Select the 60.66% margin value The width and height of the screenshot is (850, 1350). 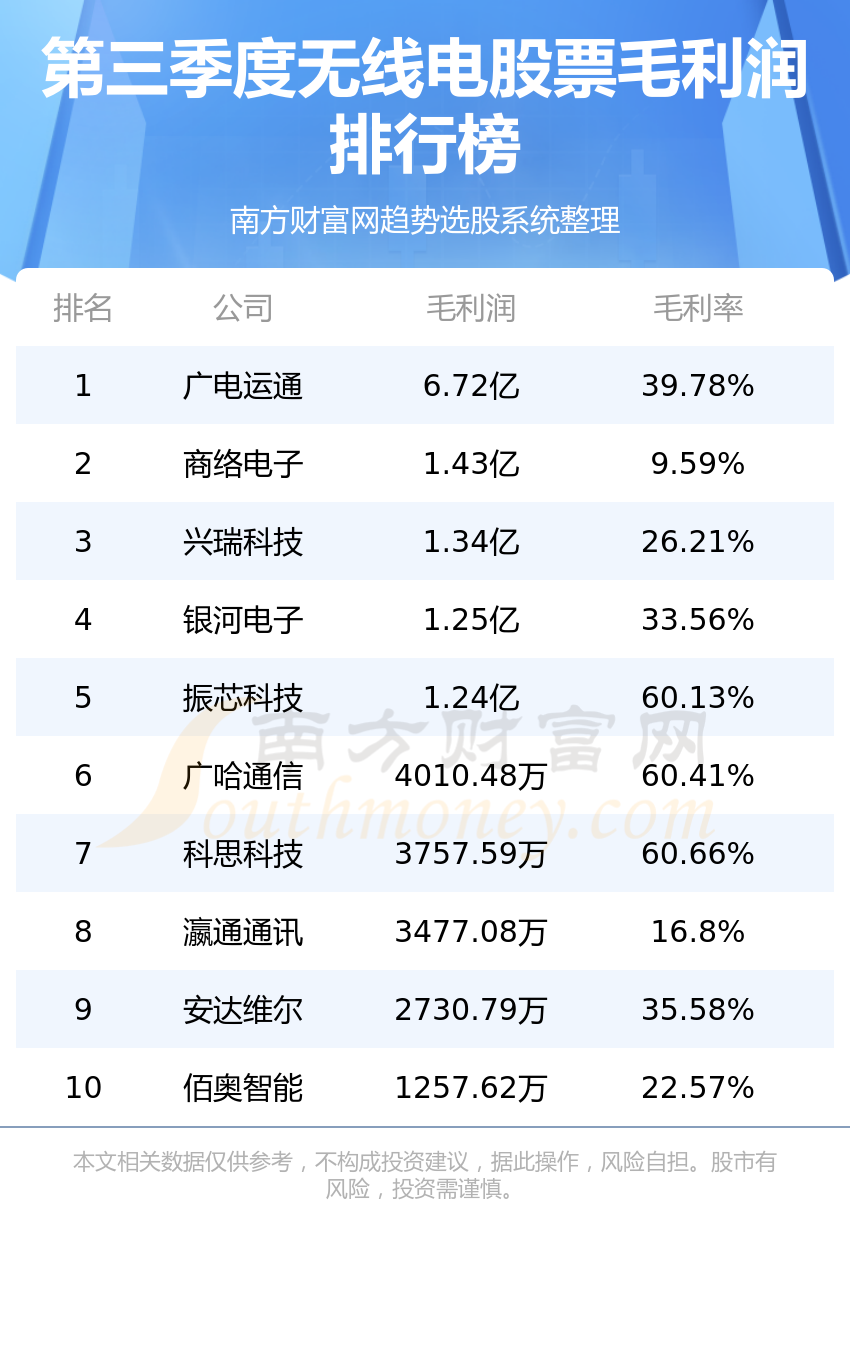click(698, 854)
